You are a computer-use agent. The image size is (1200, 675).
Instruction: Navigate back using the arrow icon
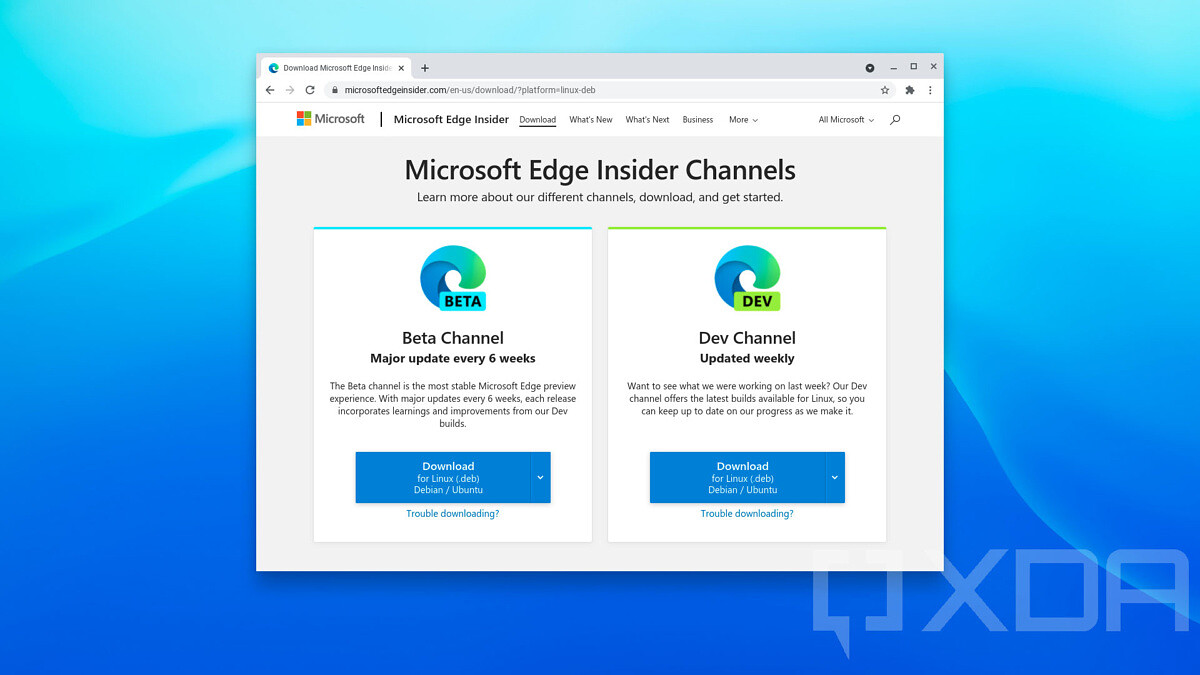[270, 90]
